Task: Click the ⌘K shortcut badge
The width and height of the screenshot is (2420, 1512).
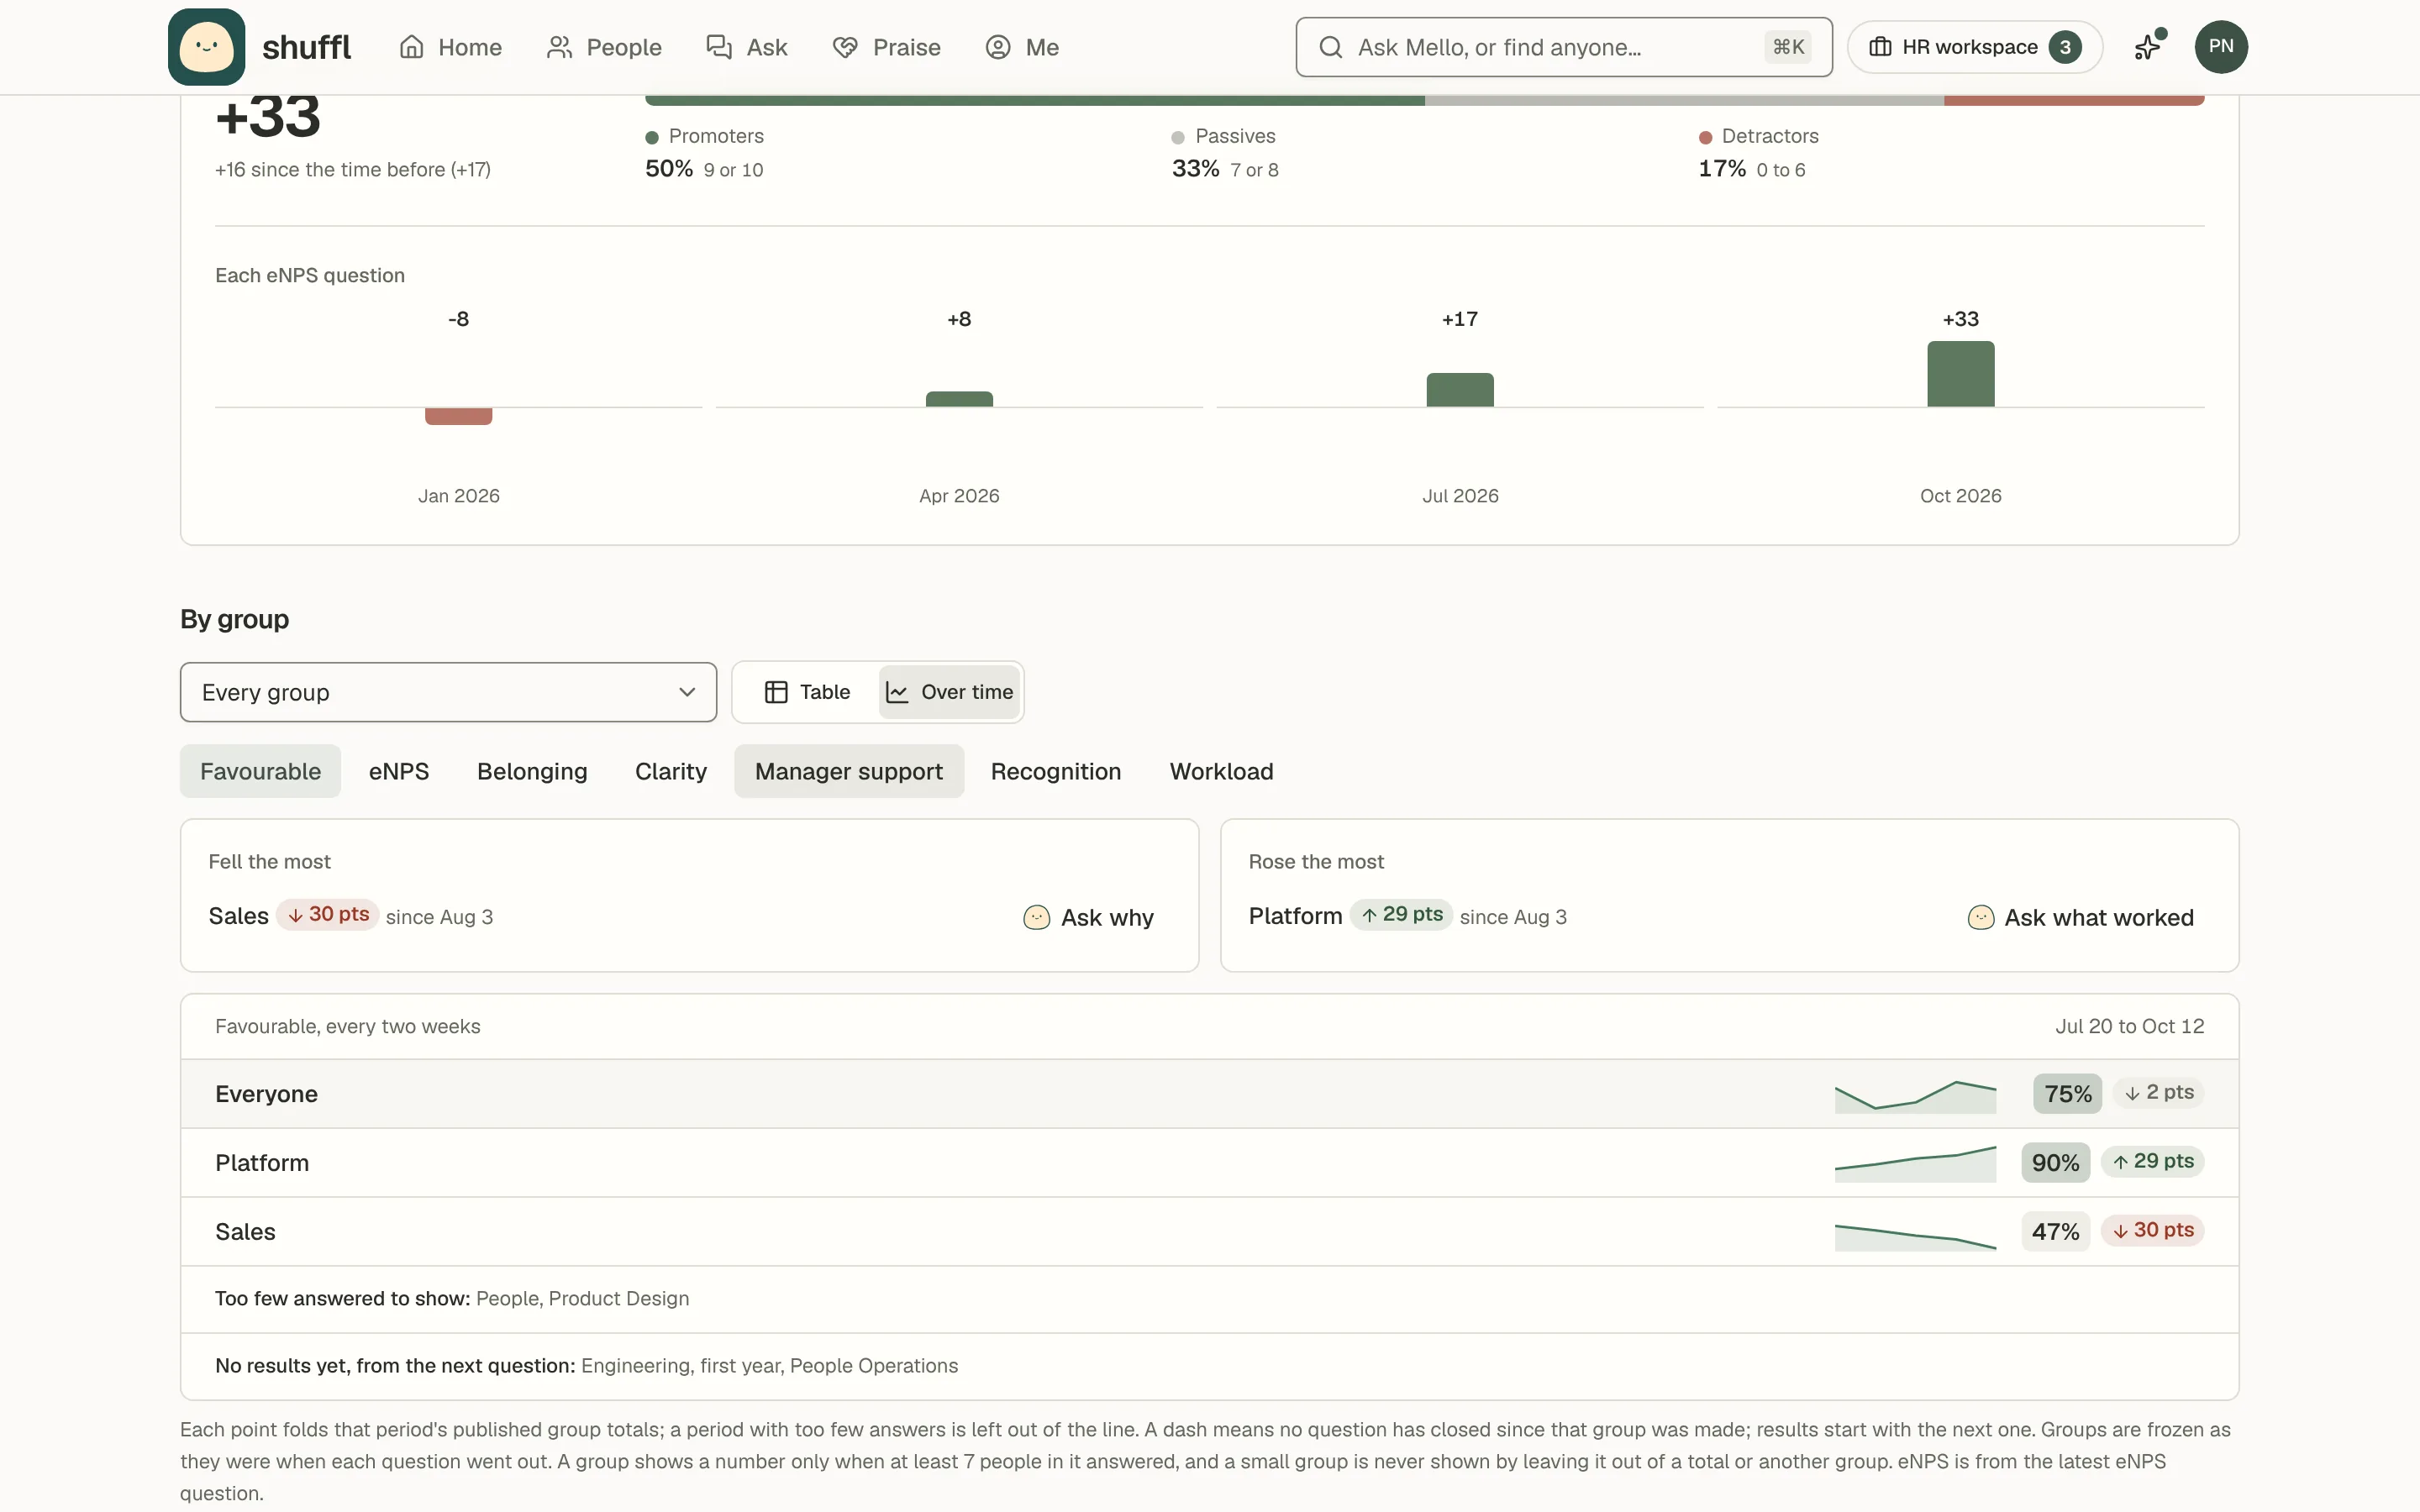Action: (1788, 47)
